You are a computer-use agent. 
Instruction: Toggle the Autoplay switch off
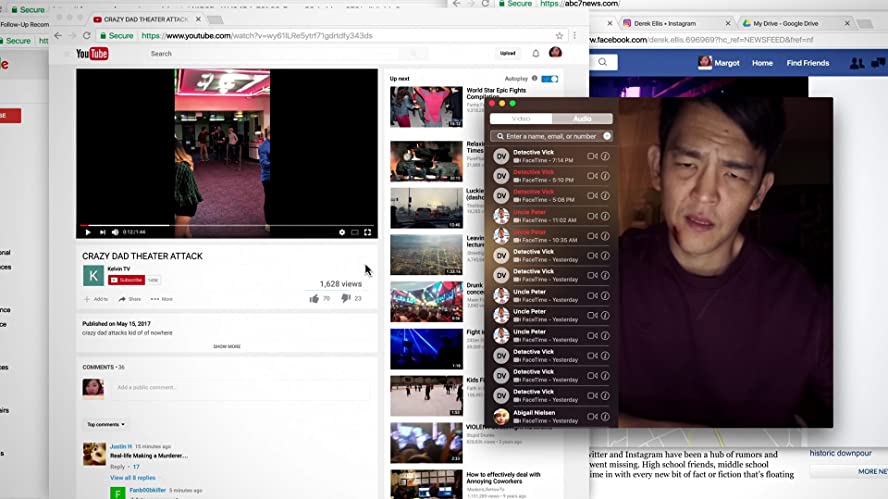coord(549,78)
